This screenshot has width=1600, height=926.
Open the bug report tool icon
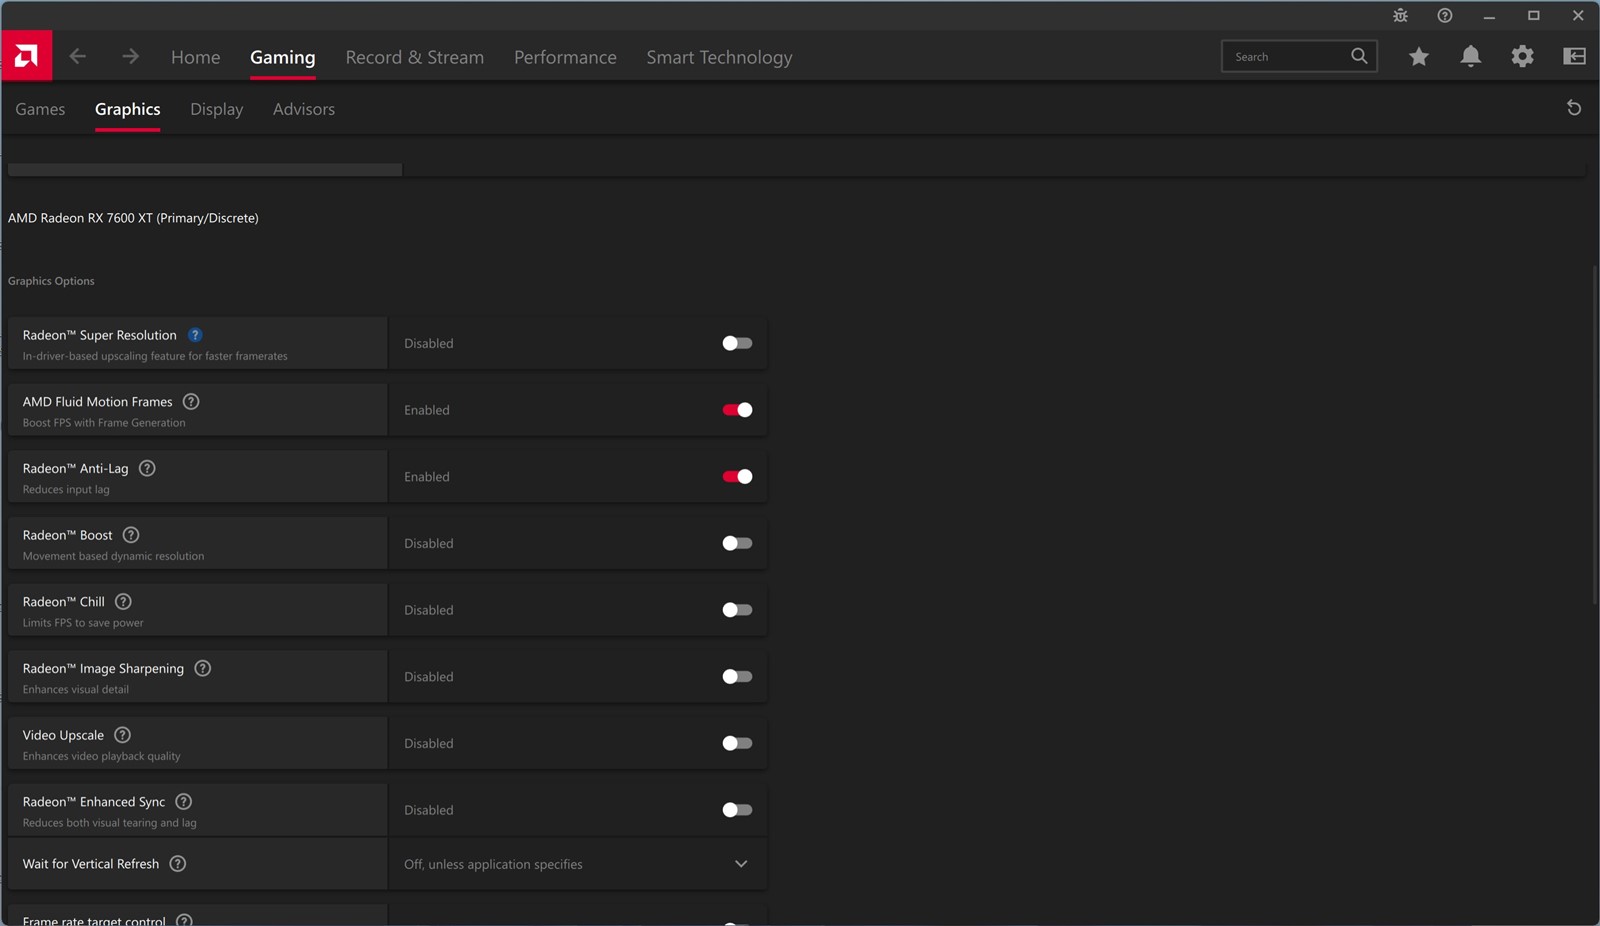point(1400,15)
